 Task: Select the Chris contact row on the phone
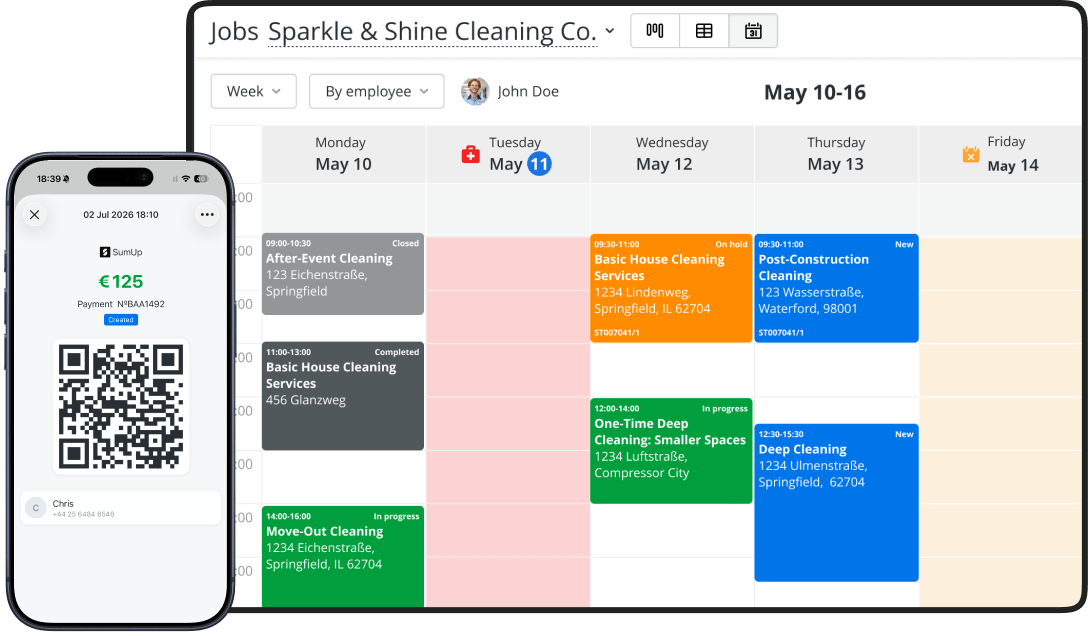[x=121, y=508]
